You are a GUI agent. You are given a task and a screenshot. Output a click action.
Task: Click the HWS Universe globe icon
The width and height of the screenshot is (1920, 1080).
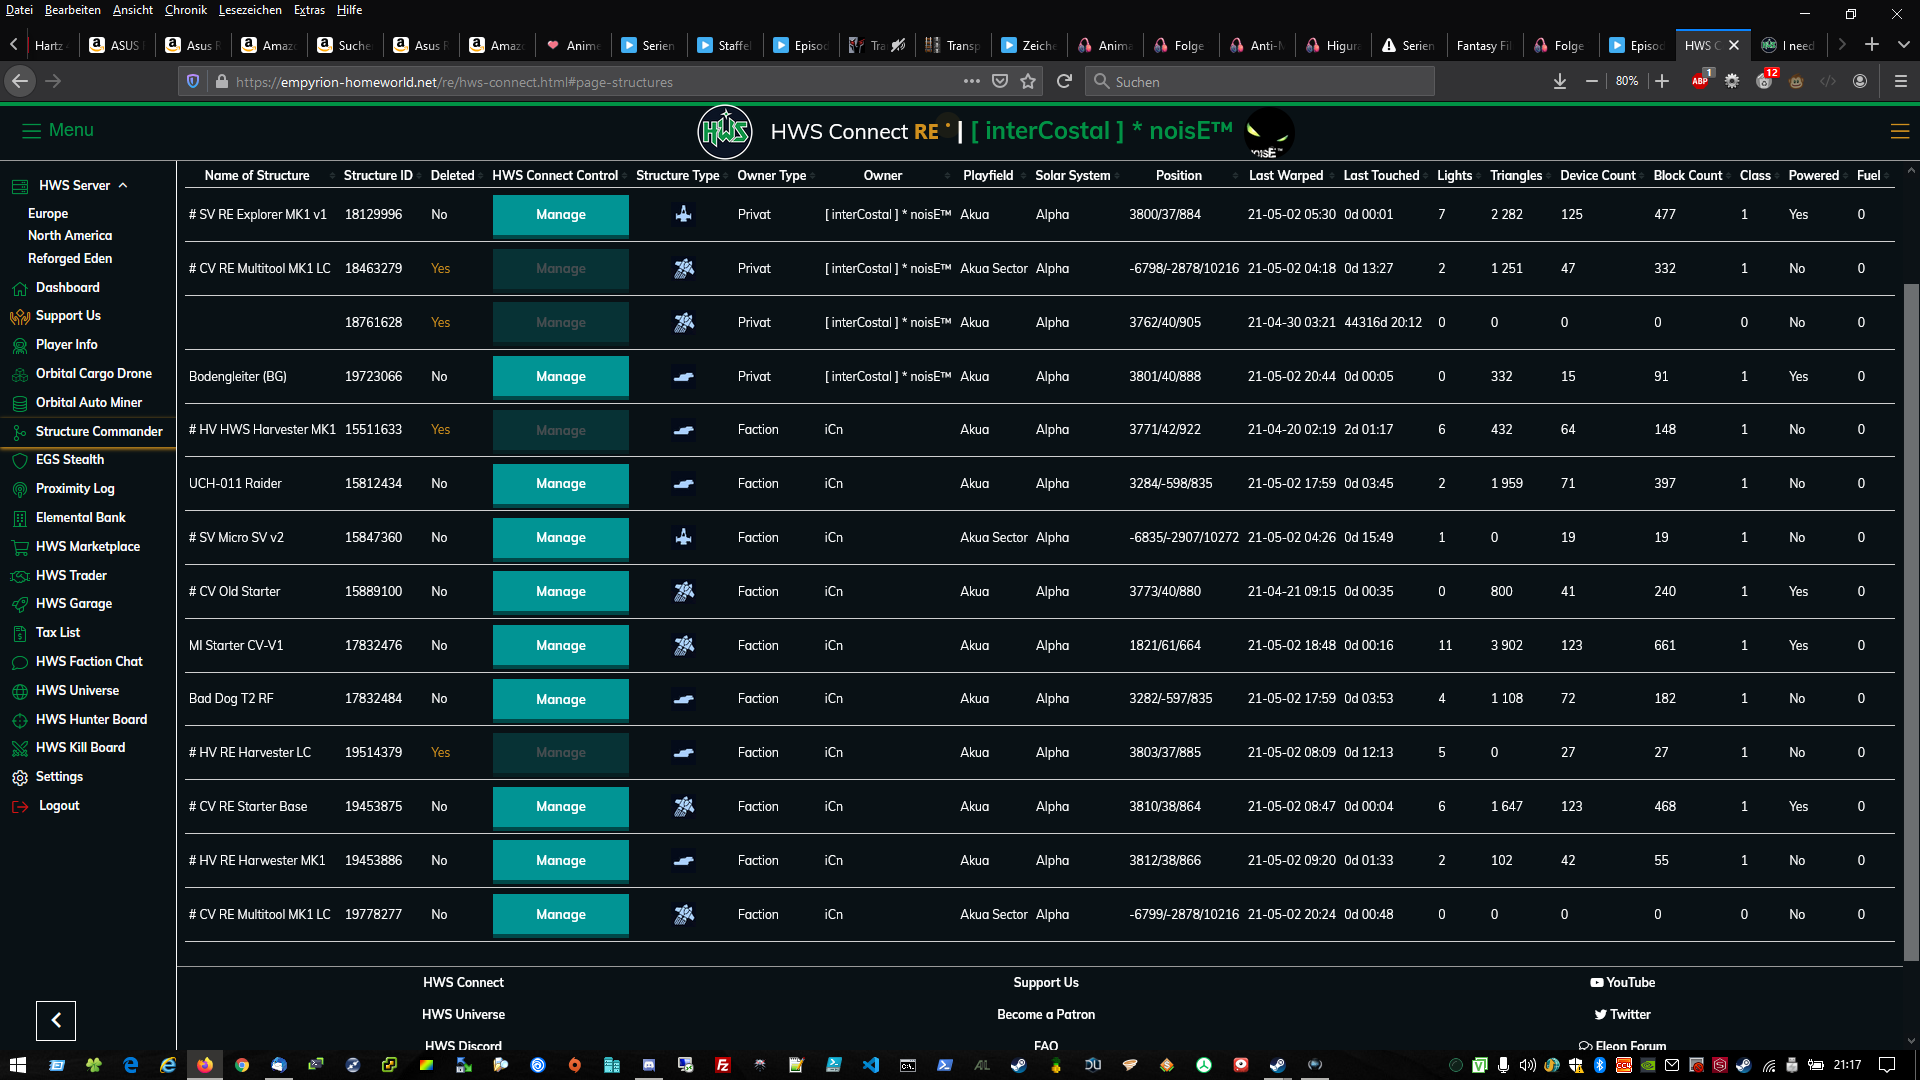click(19, 691)
